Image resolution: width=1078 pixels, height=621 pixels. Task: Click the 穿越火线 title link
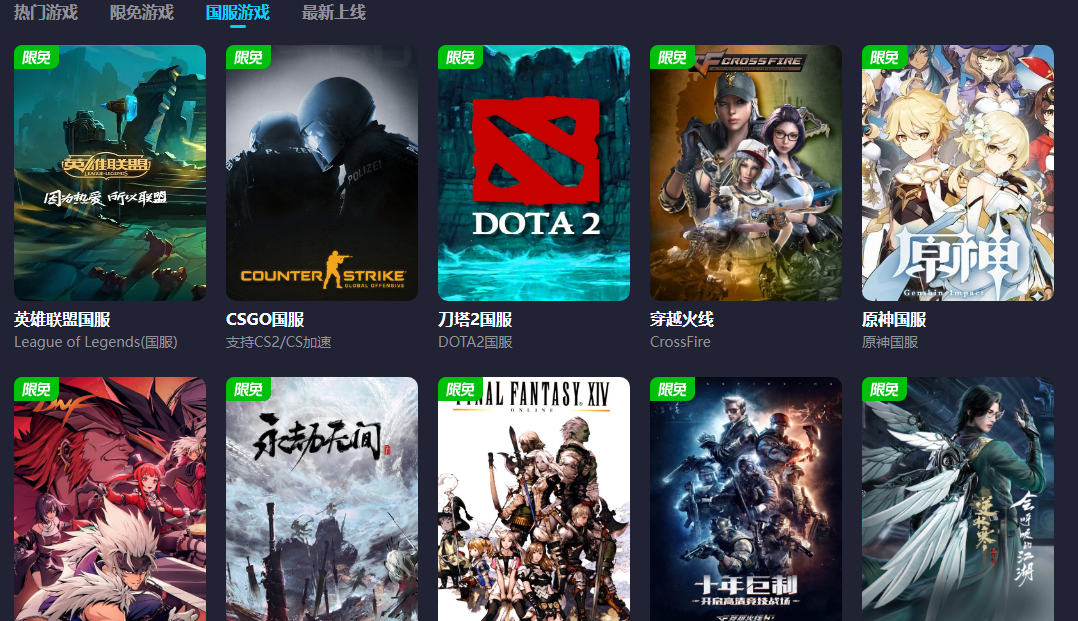[682, 319]
